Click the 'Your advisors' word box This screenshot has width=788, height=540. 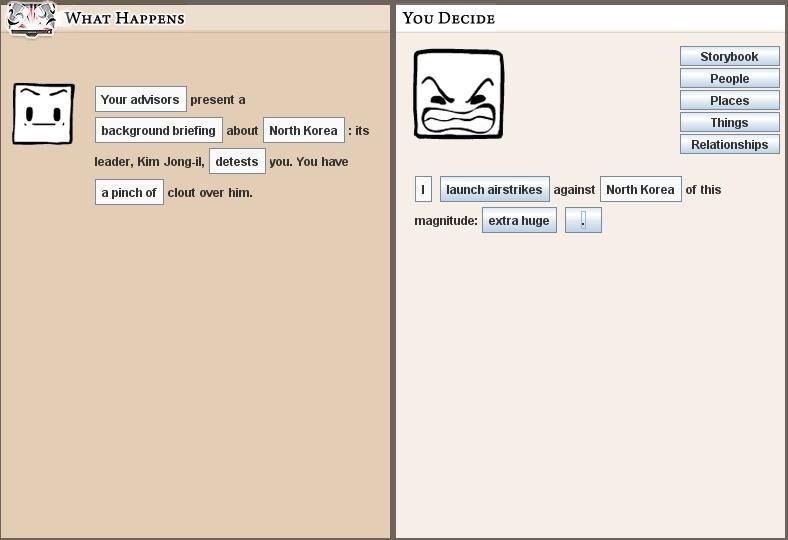140,100
